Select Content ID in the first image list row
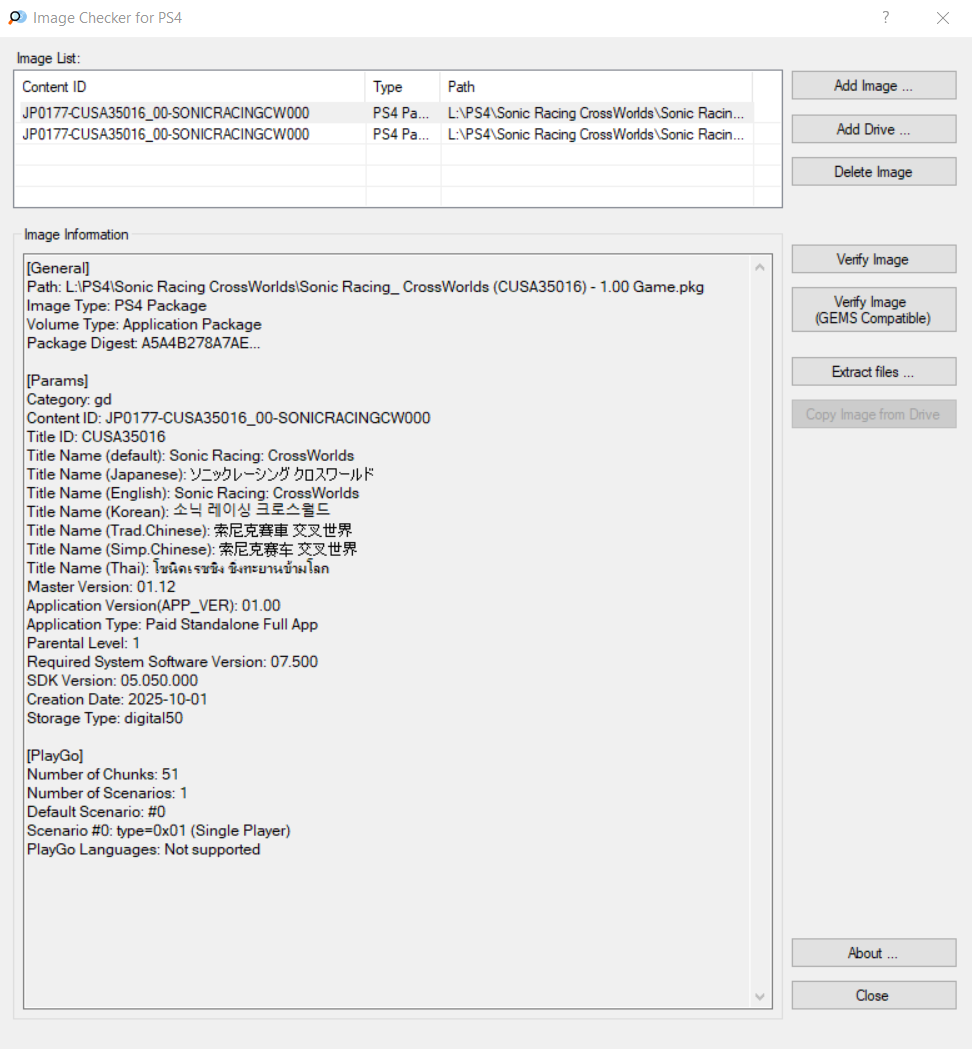 pos(165,113)
